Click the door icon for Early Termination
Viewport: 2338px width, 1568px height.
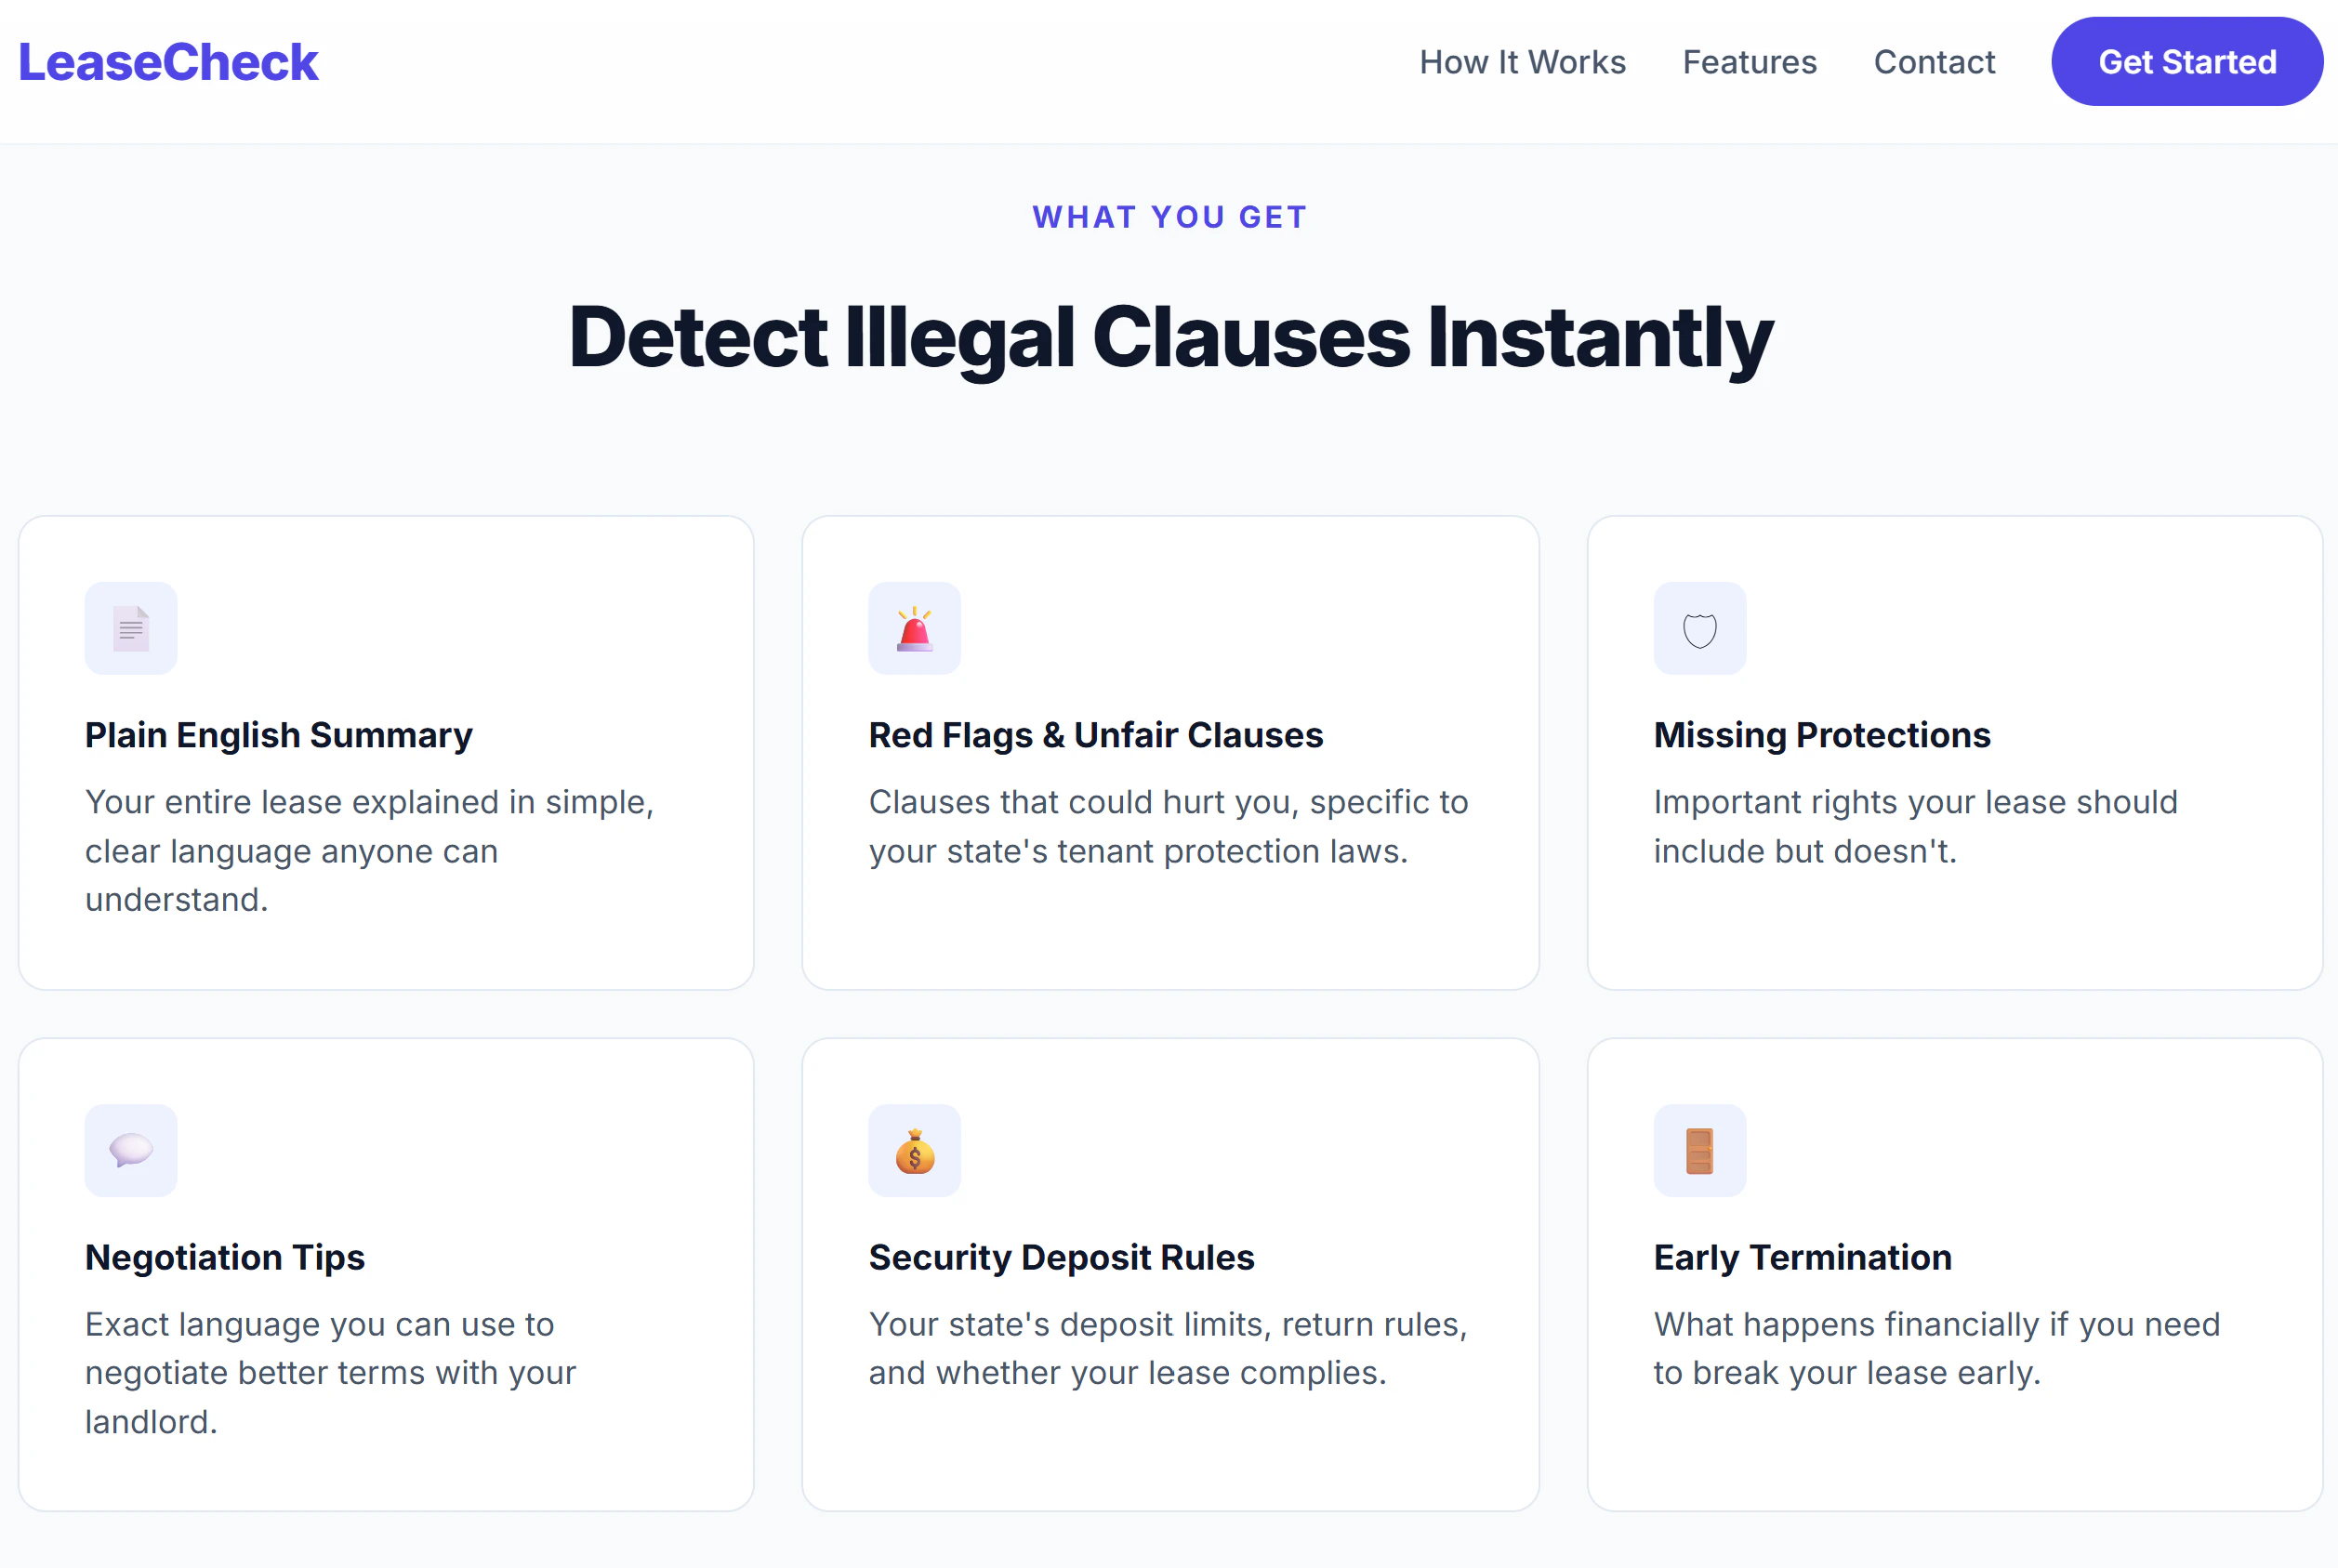(x=1699, y=1150)
